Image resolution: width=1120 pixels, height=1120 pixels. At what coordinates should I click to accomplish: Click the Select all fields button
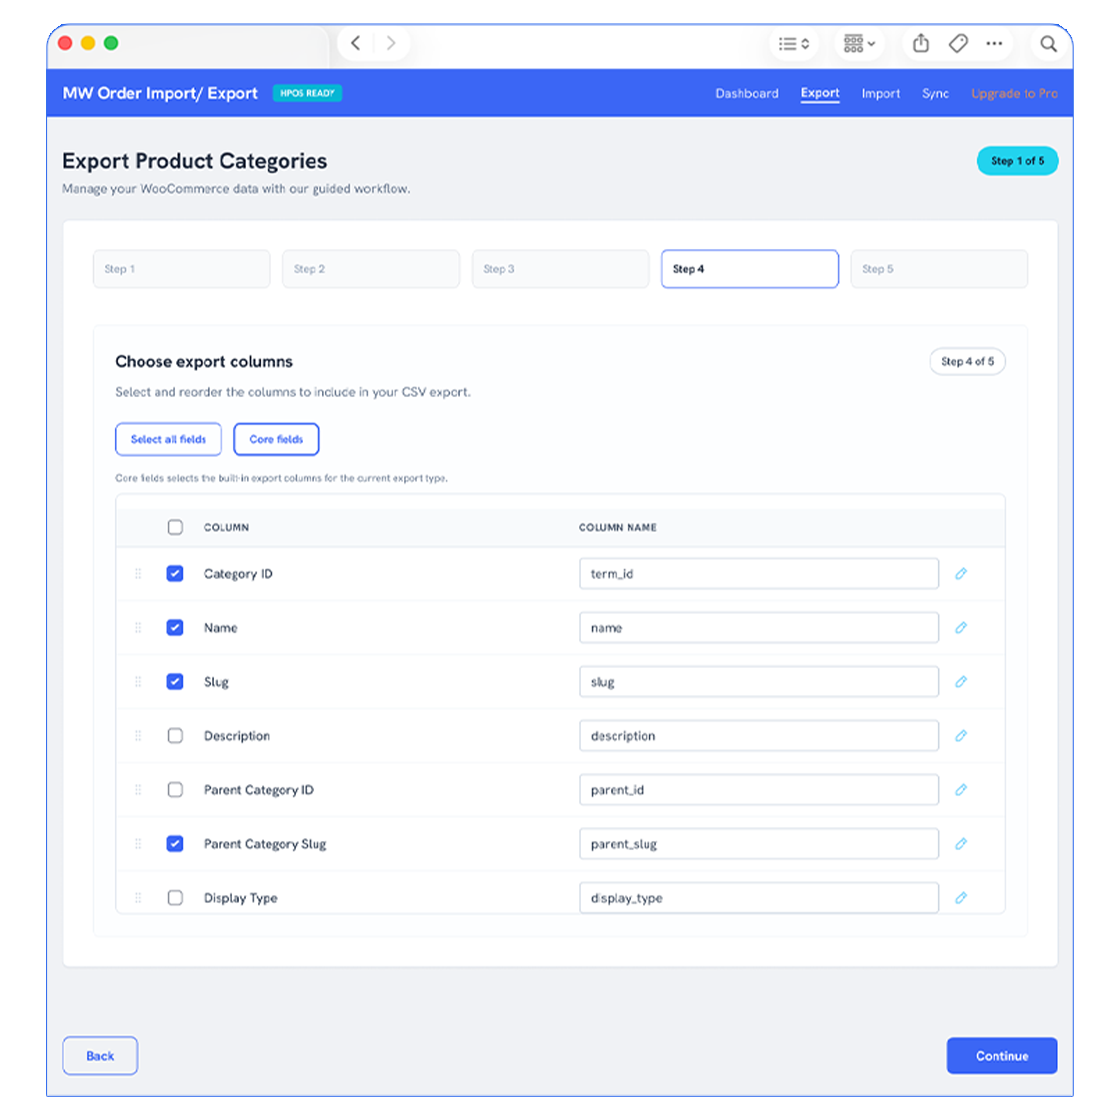click(x=168, y=439)
